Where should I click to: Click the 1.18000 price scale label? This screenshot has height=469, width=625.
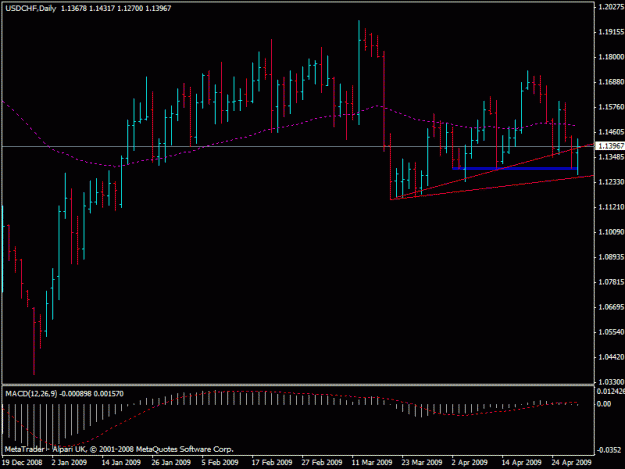pyautogui.click(x=611, y=57)
